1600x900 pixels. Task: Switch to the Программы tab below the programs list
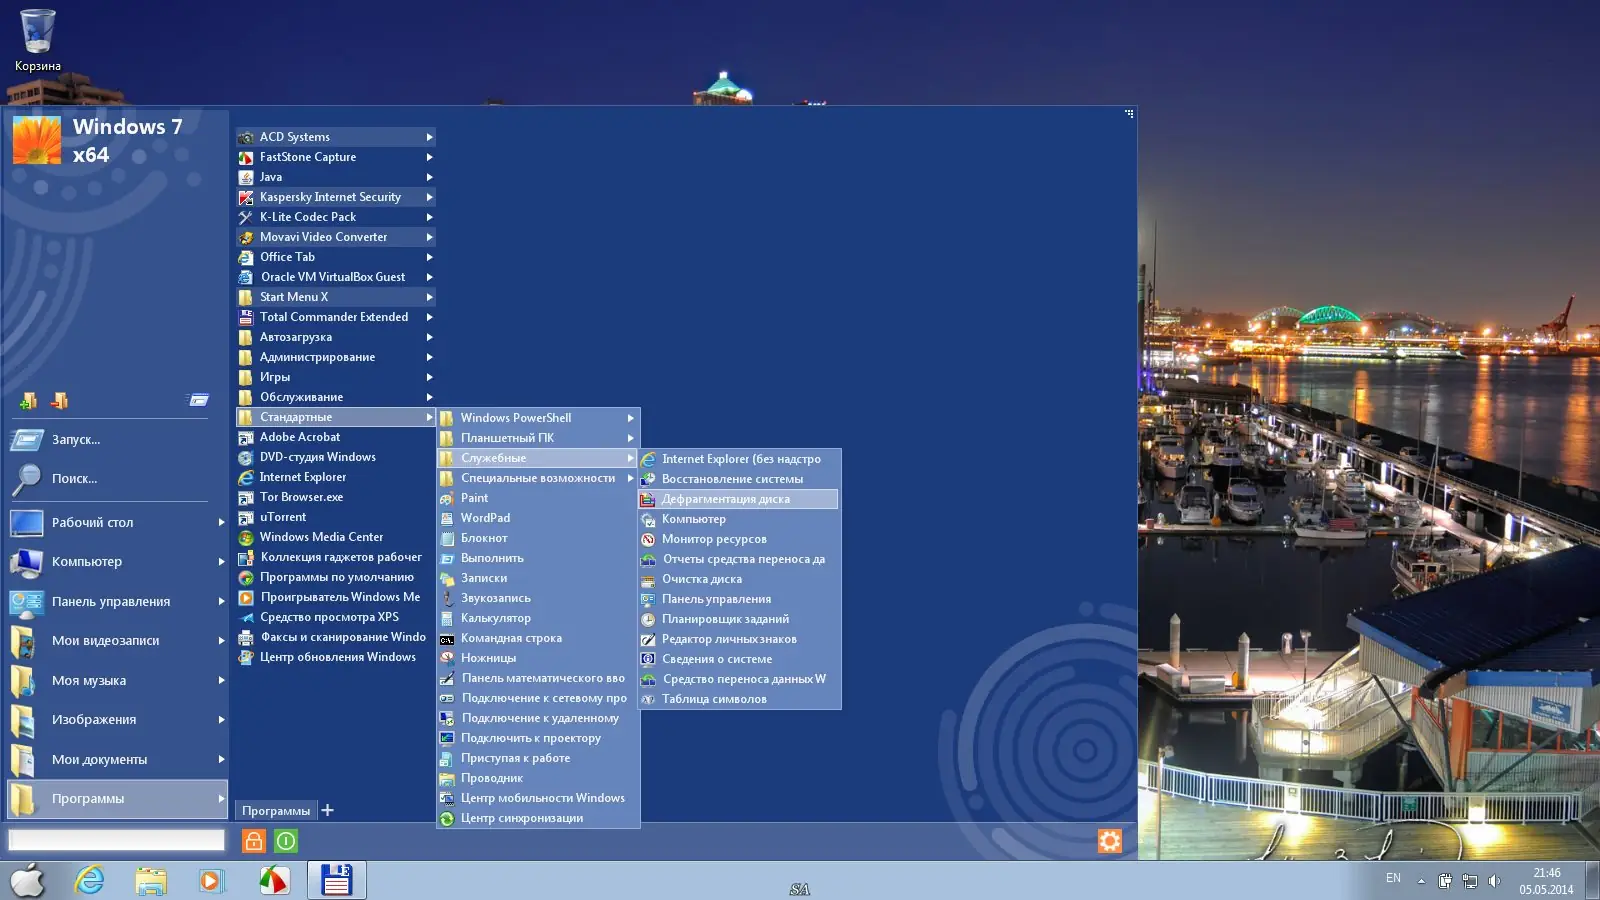pos(276,811)
